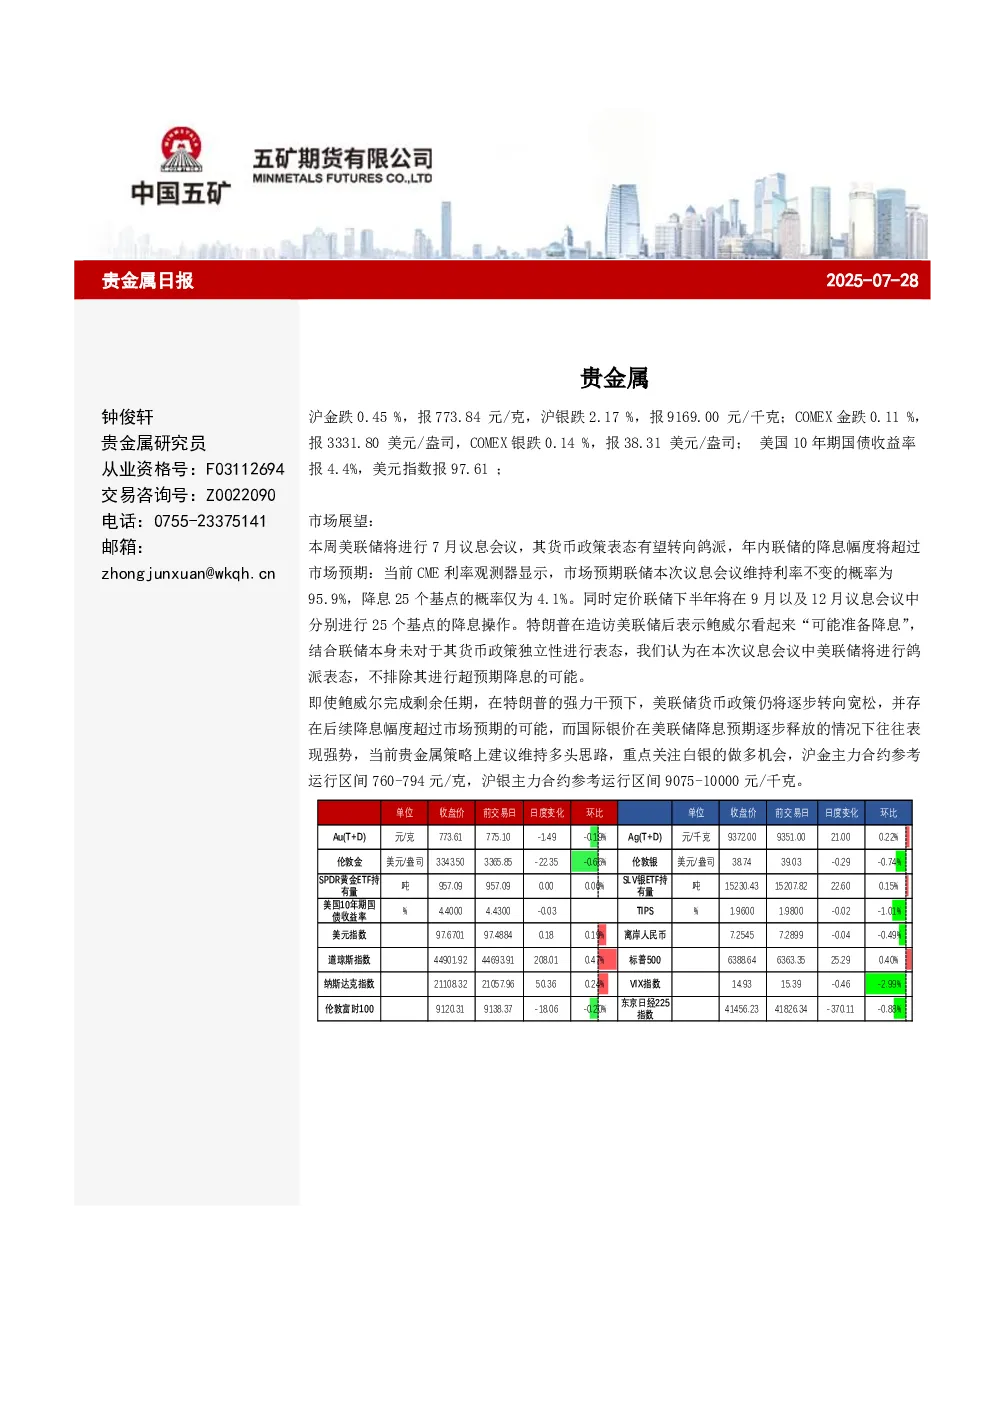Click the analyst name 钟俊轩
992x1403 pixels.
click(x=127, y=417)
